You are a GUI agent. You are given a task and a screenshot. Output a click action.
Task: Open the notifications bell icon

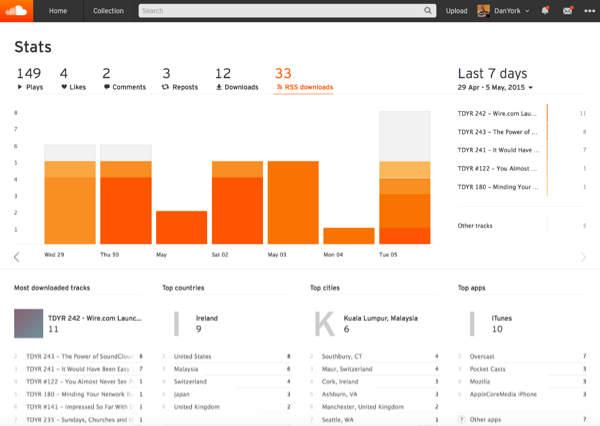(x=544, y=11)
